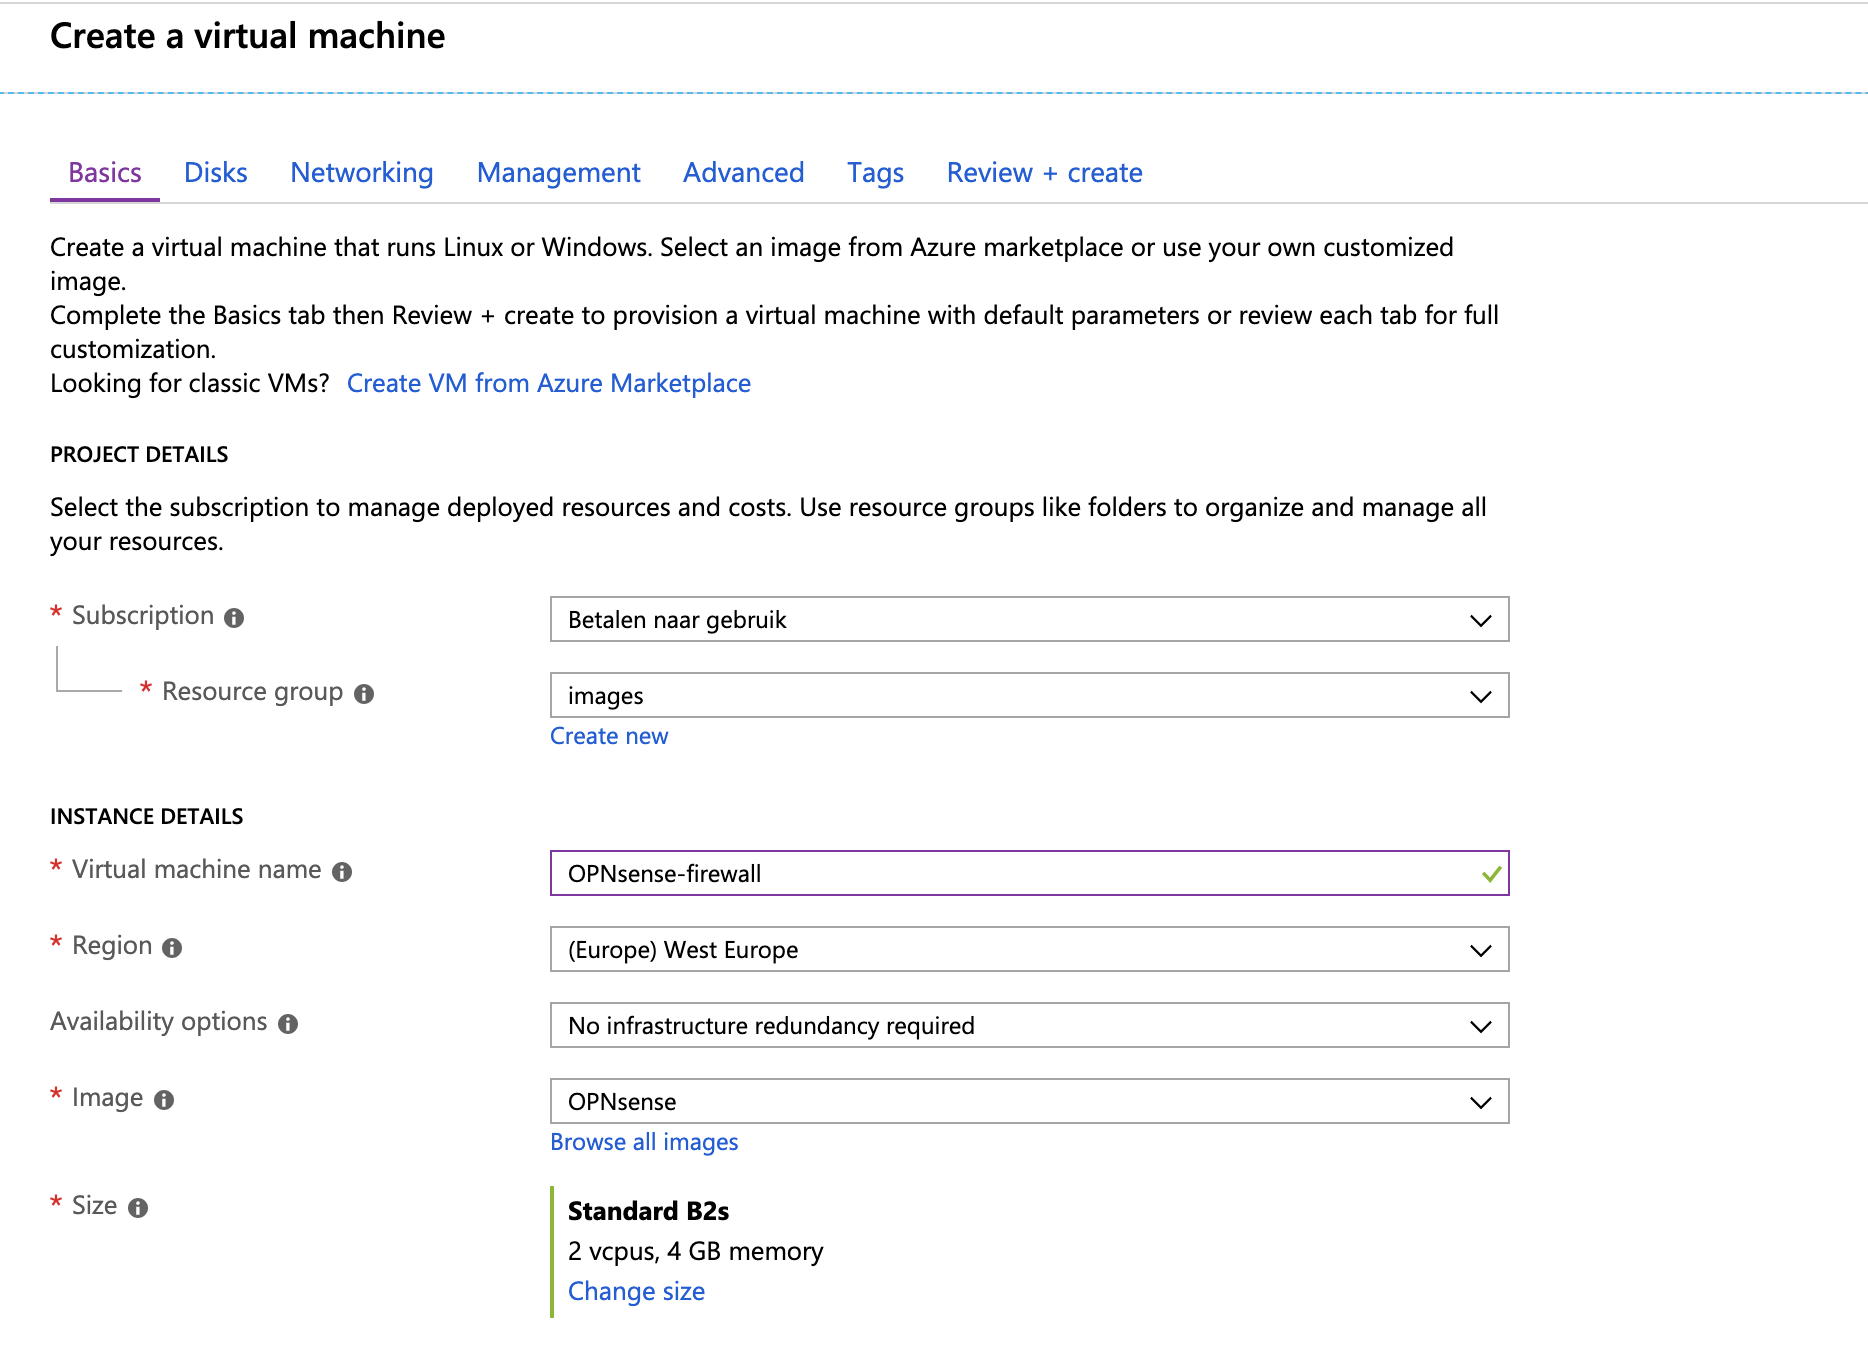This screenshot has height=1362, width=1868.
Task: Select the Management tab
Action: 558,173
